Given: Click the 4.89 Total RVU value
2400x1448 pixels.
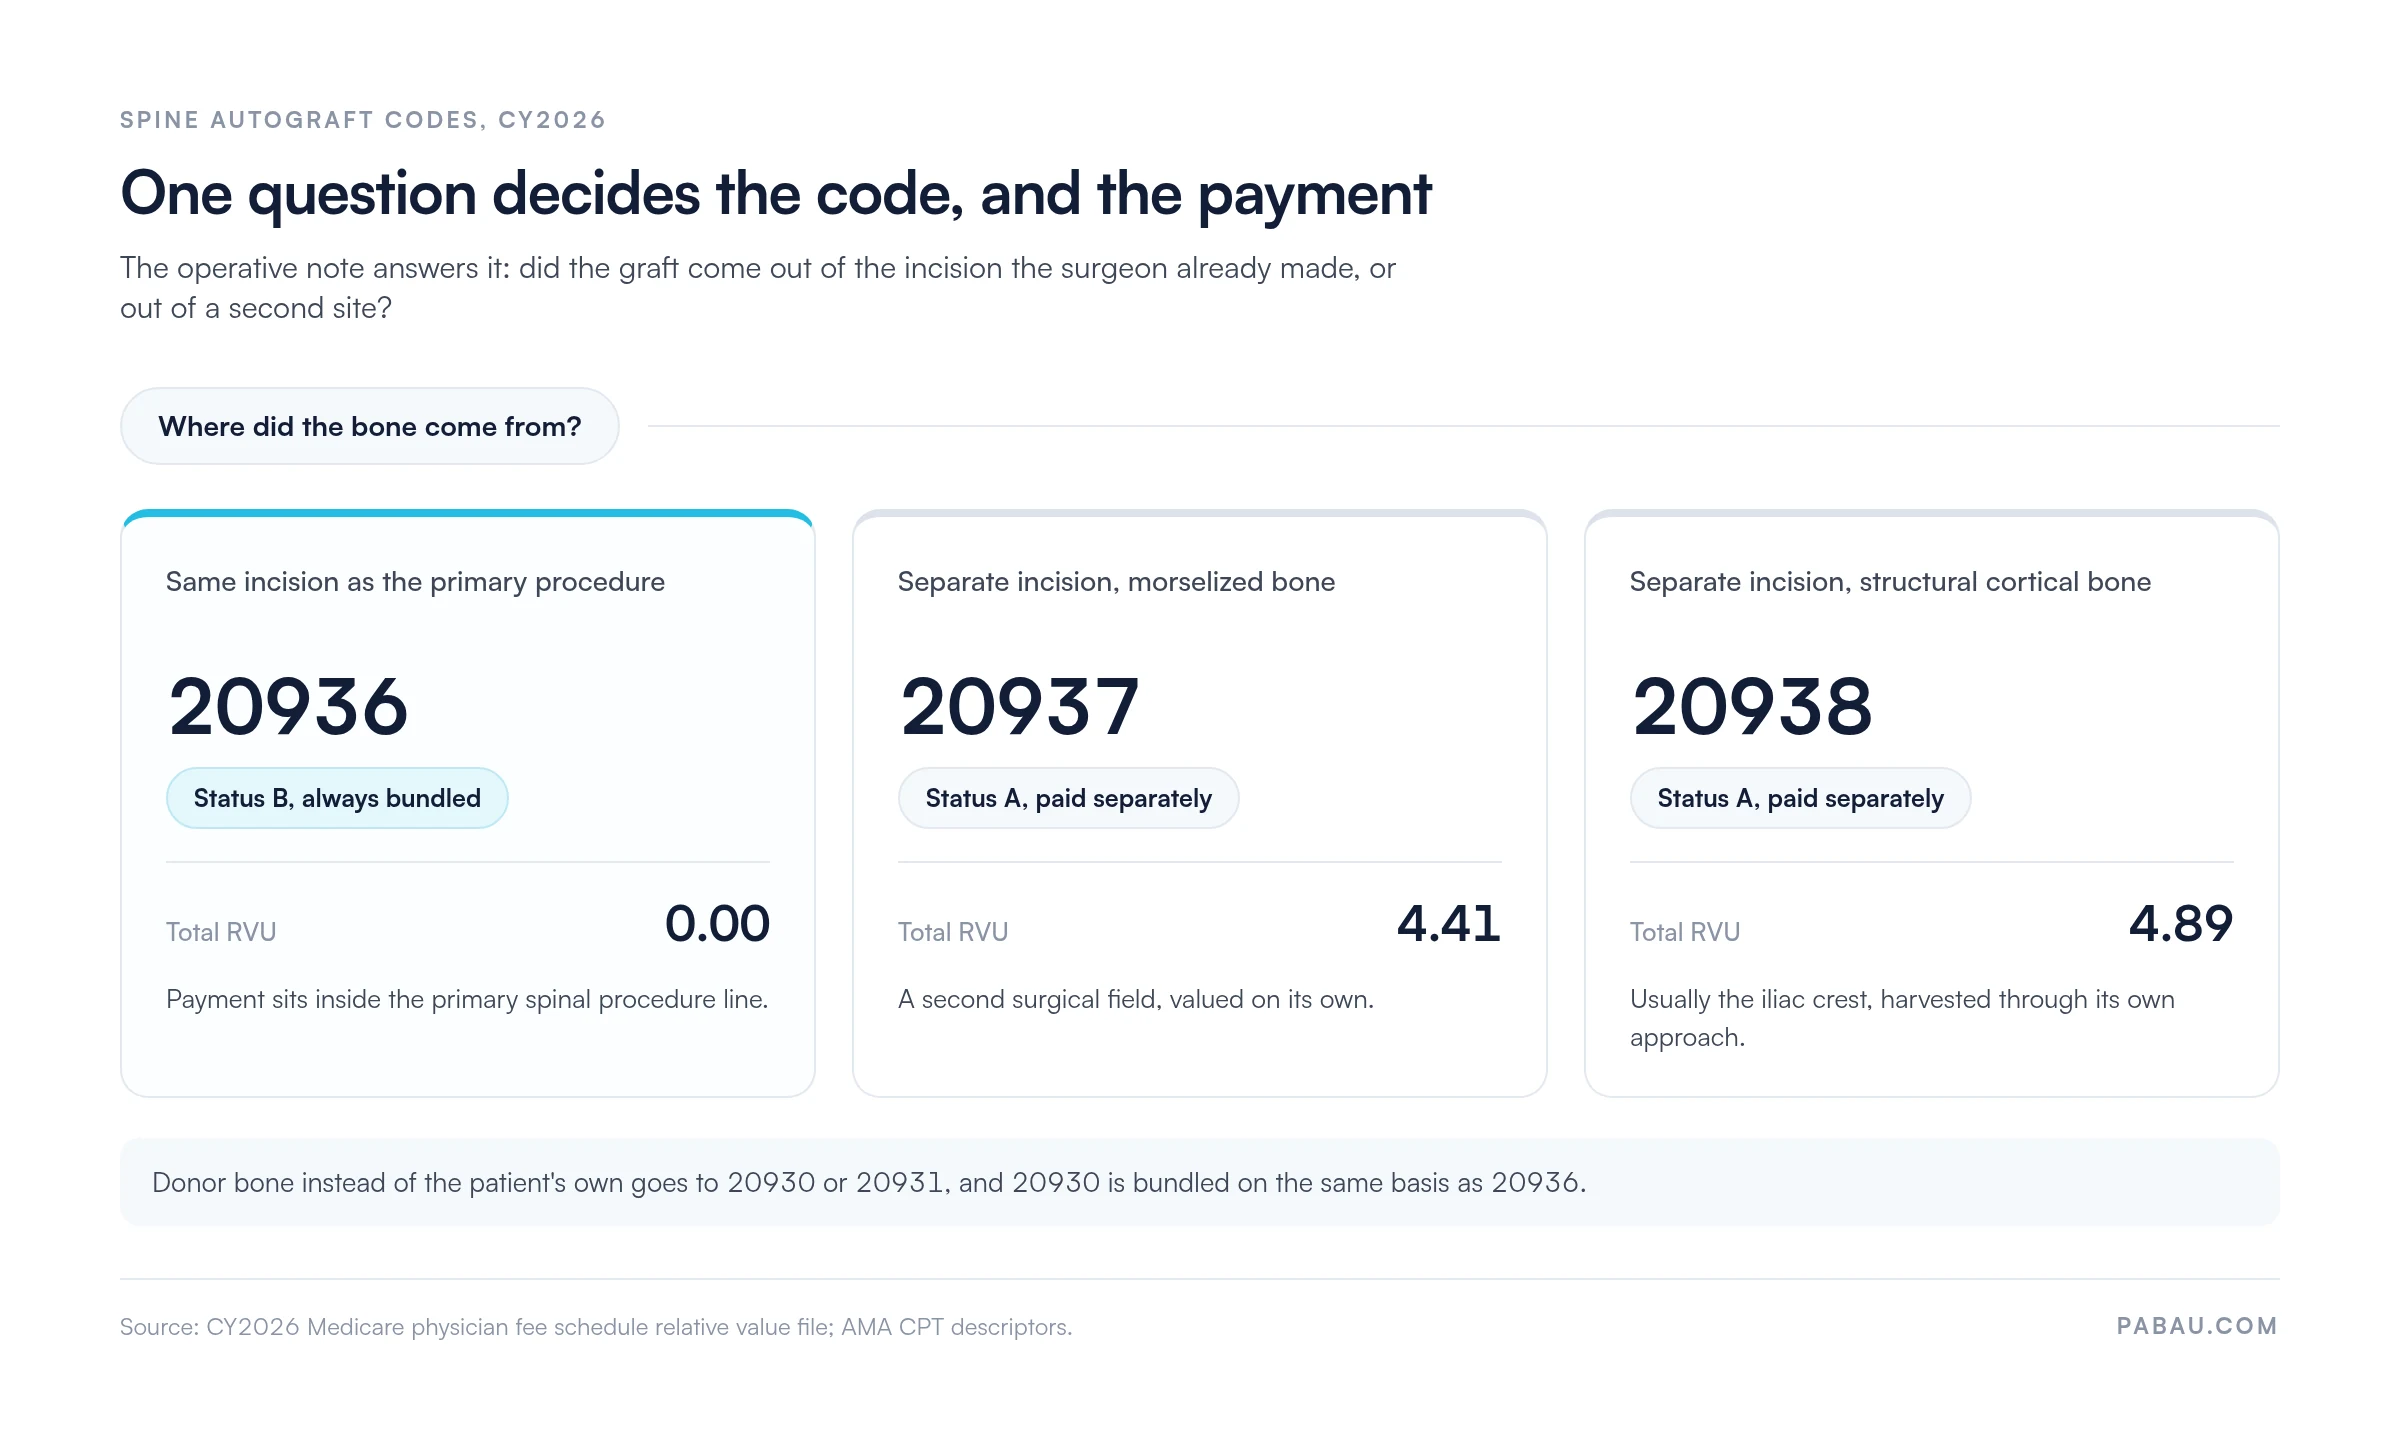Looking at the screenshot, I should (2181, 923).
